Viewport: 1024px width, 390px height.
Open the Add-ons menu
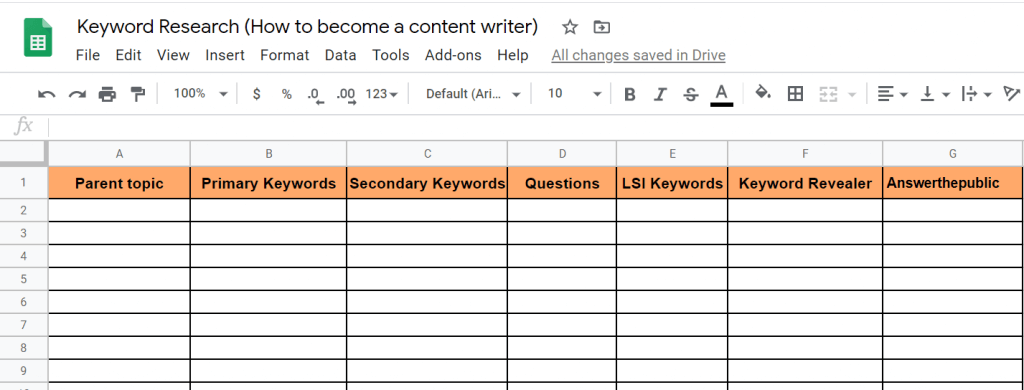click(453, 56)
